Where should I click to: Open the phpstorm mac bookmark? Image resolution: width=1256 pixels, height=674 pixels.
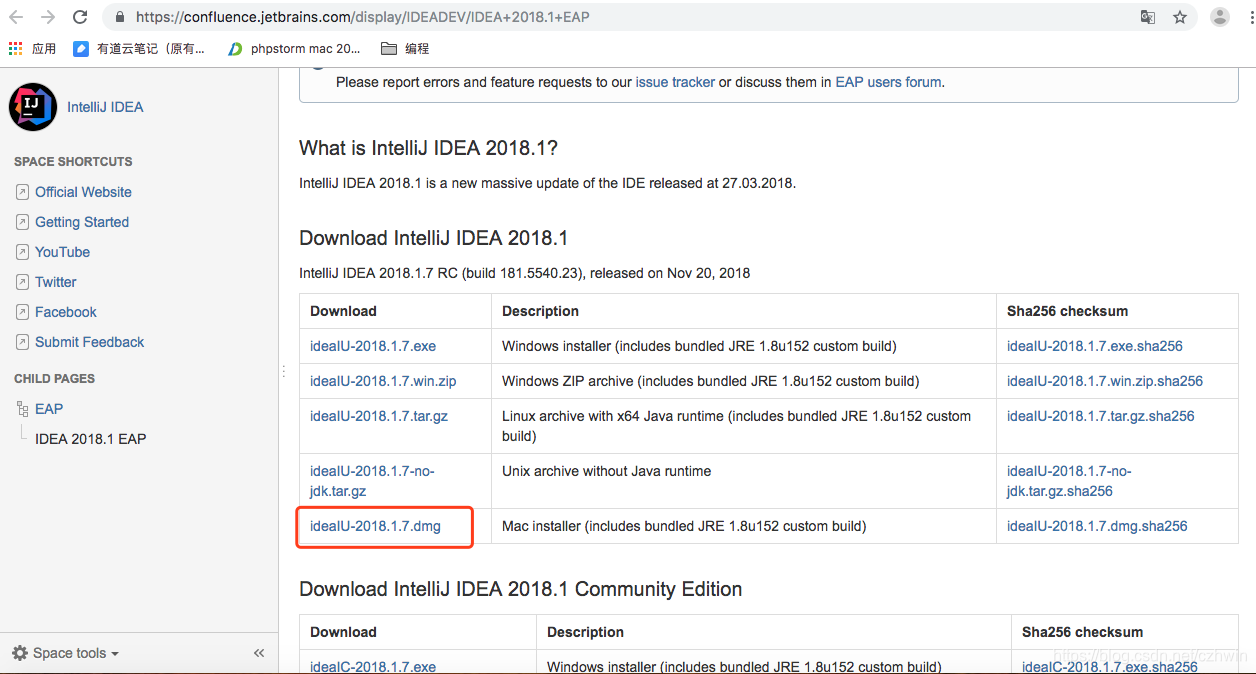click(294, 48)
